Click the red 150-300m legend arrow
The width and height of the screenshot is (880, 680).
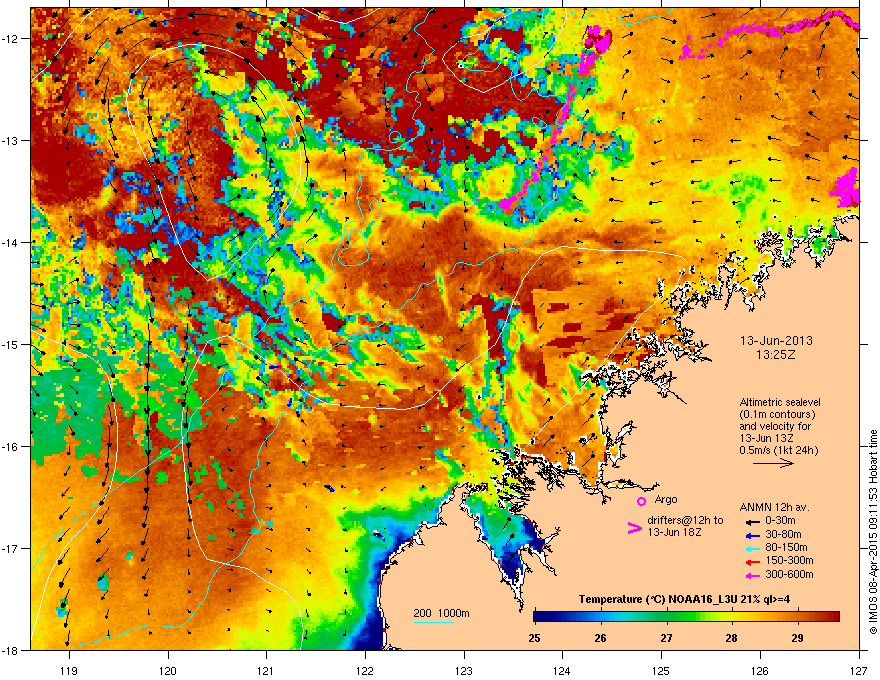tap(751, 560)
